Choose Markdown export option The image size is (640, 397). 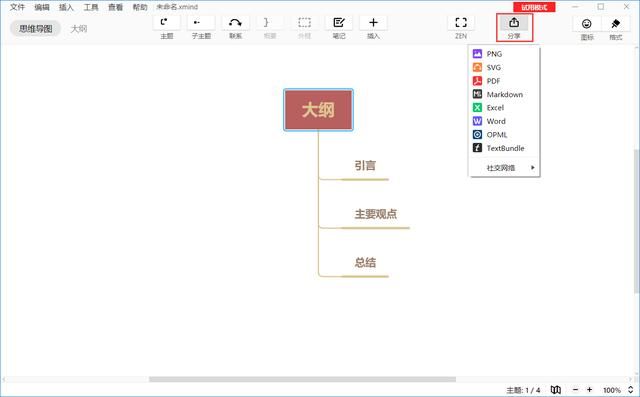504,94
